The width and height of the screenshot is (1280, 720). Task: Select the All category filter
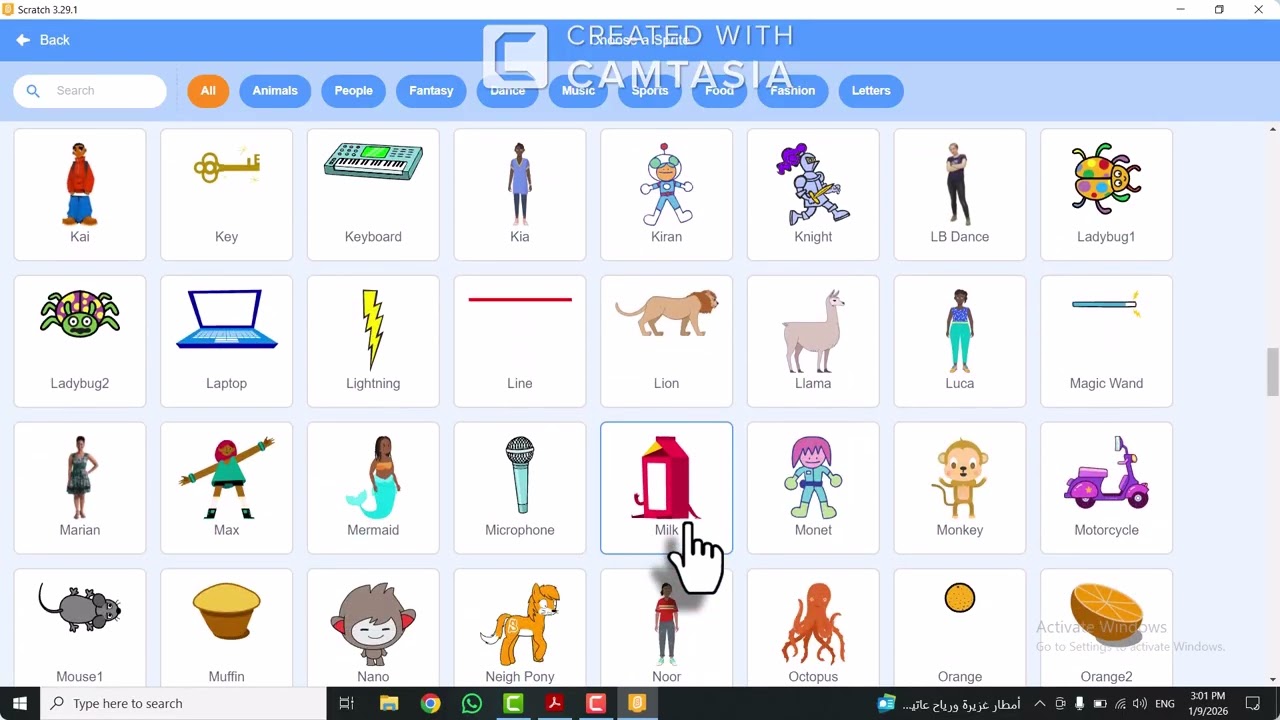point(208,91)
